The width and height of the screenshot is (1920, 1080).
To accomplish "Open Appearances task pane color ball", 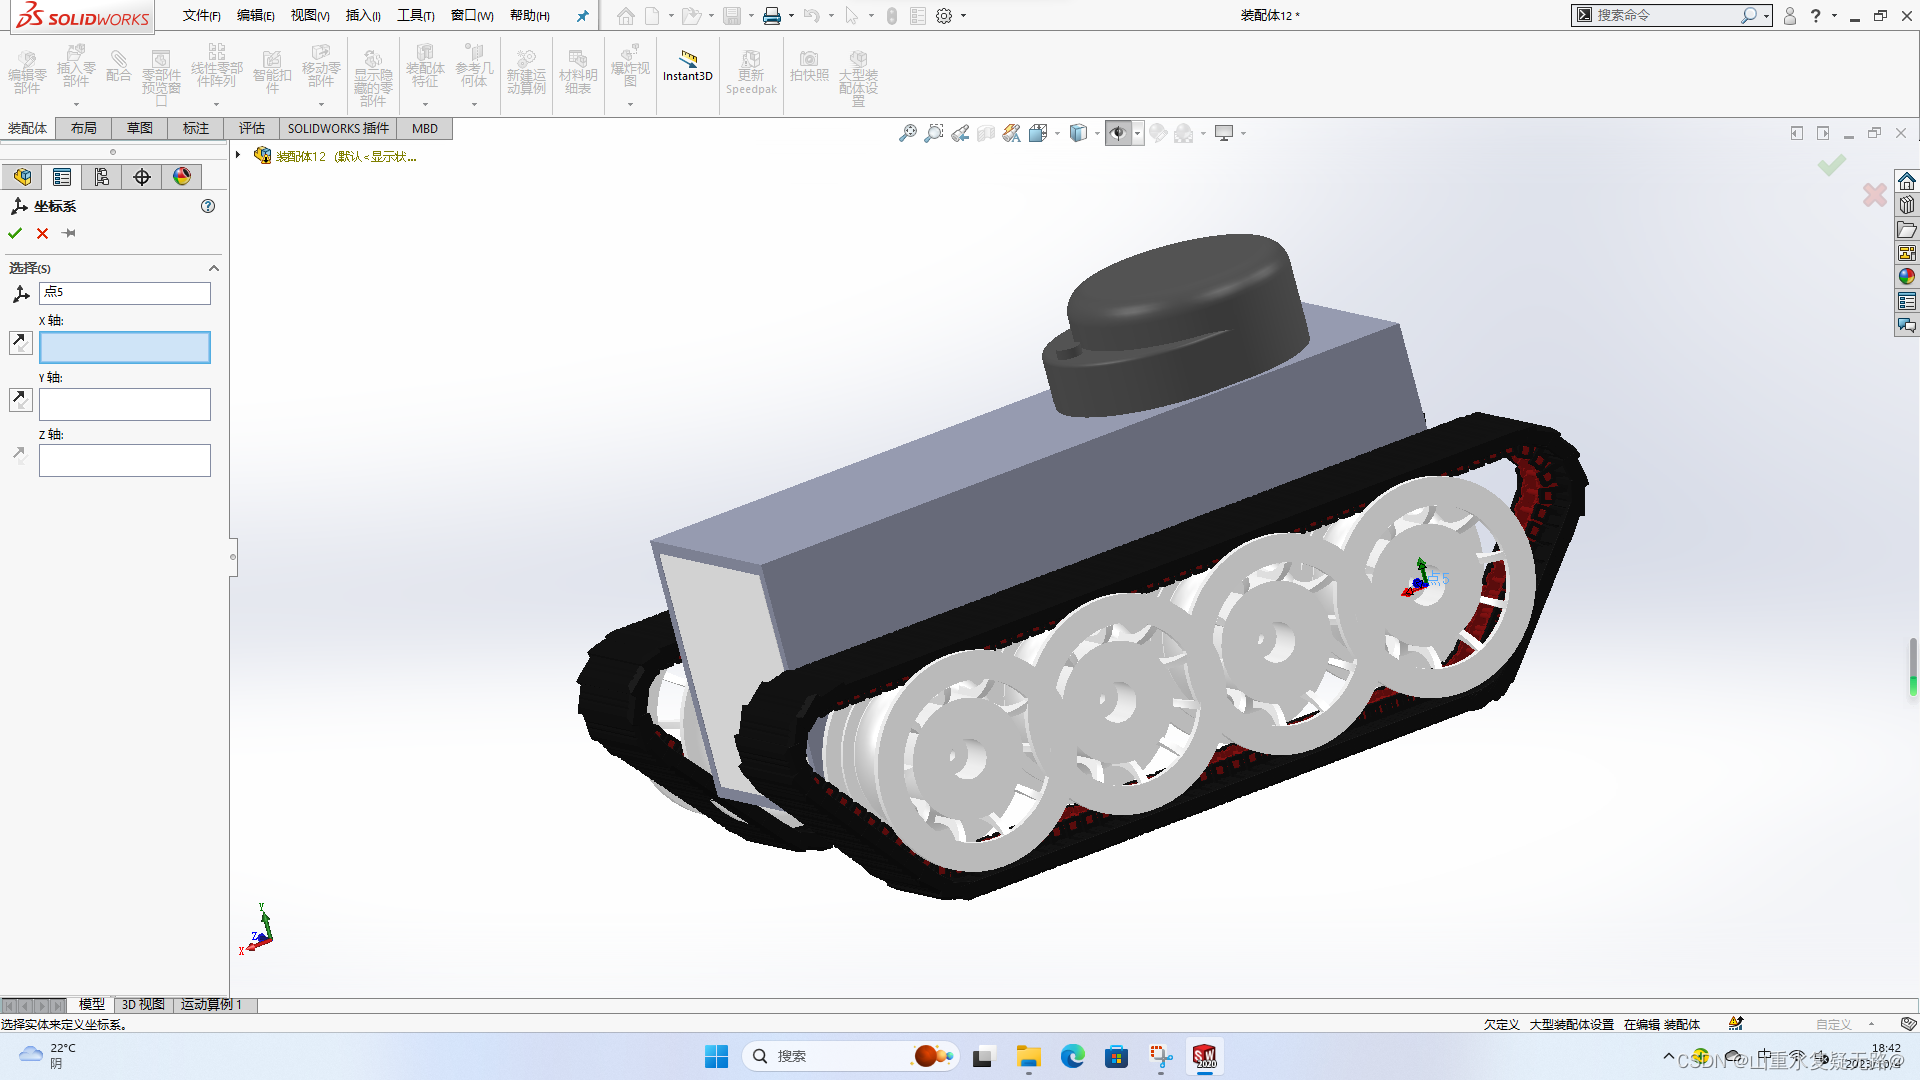I will (1907, 277).
